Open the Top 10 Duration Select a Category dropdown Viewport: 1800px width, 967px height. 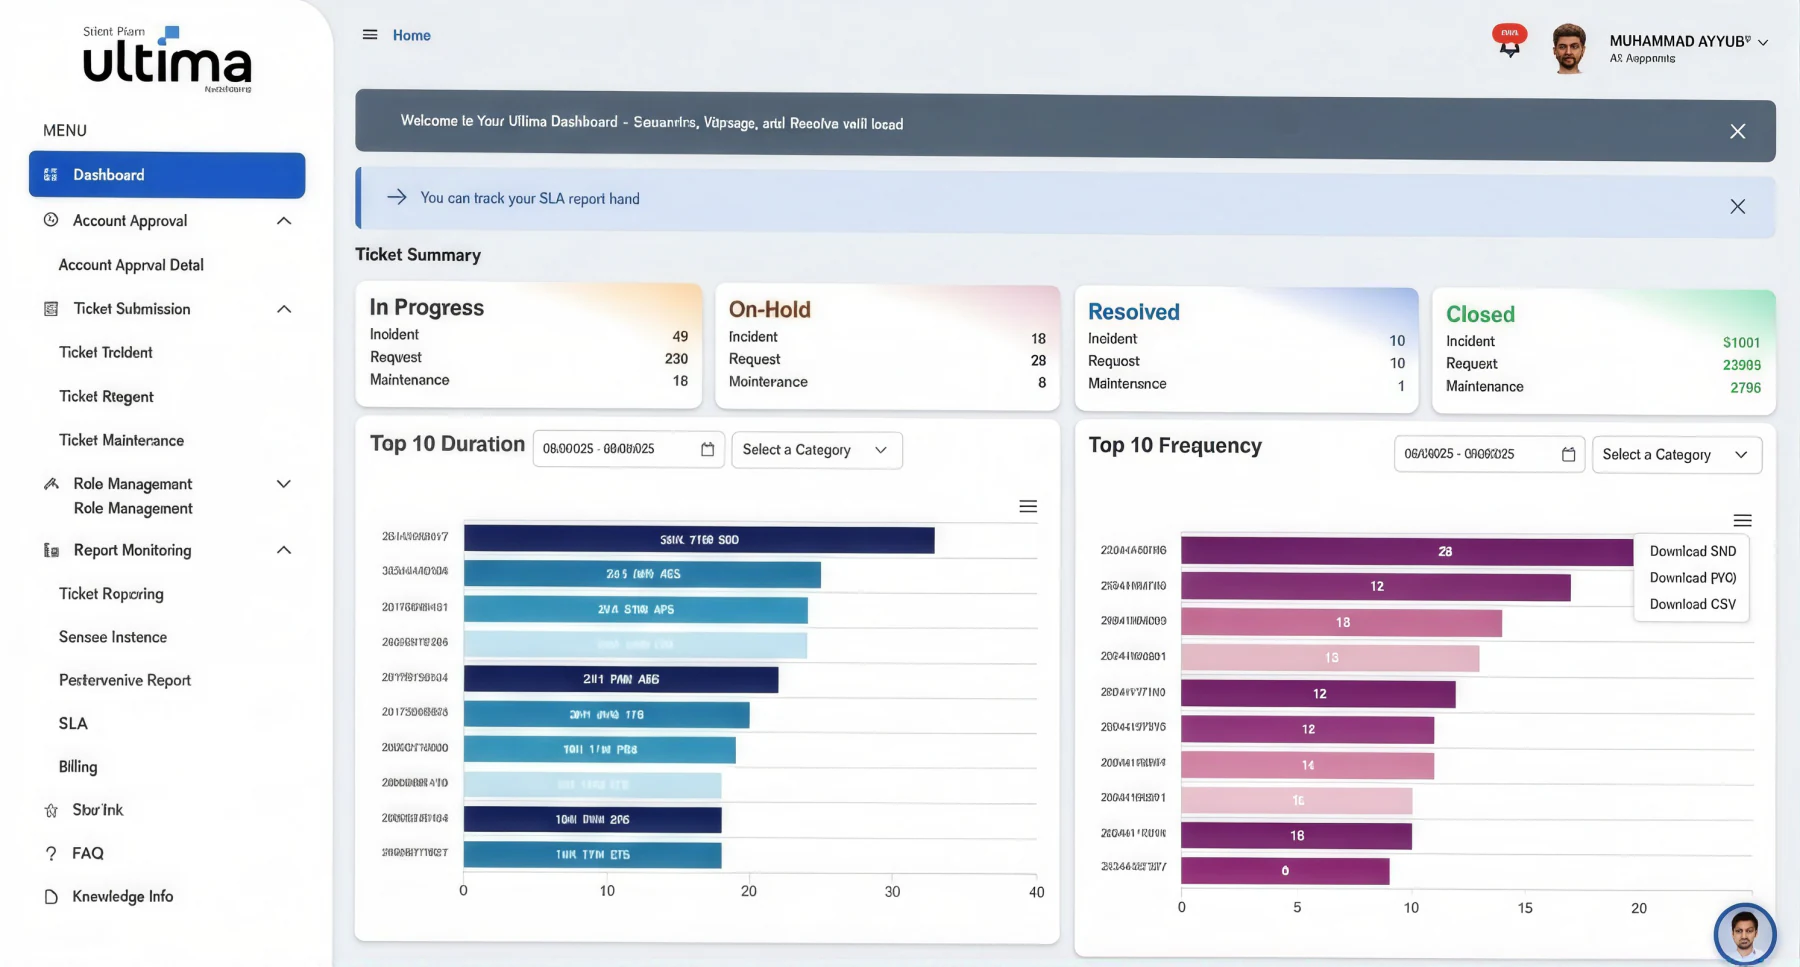pyautogui.click(x=817, y=450)
